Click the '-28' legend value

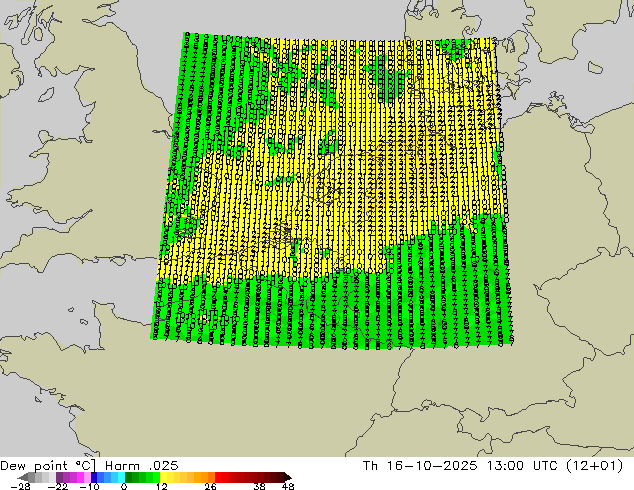click(x=20, y=486)
